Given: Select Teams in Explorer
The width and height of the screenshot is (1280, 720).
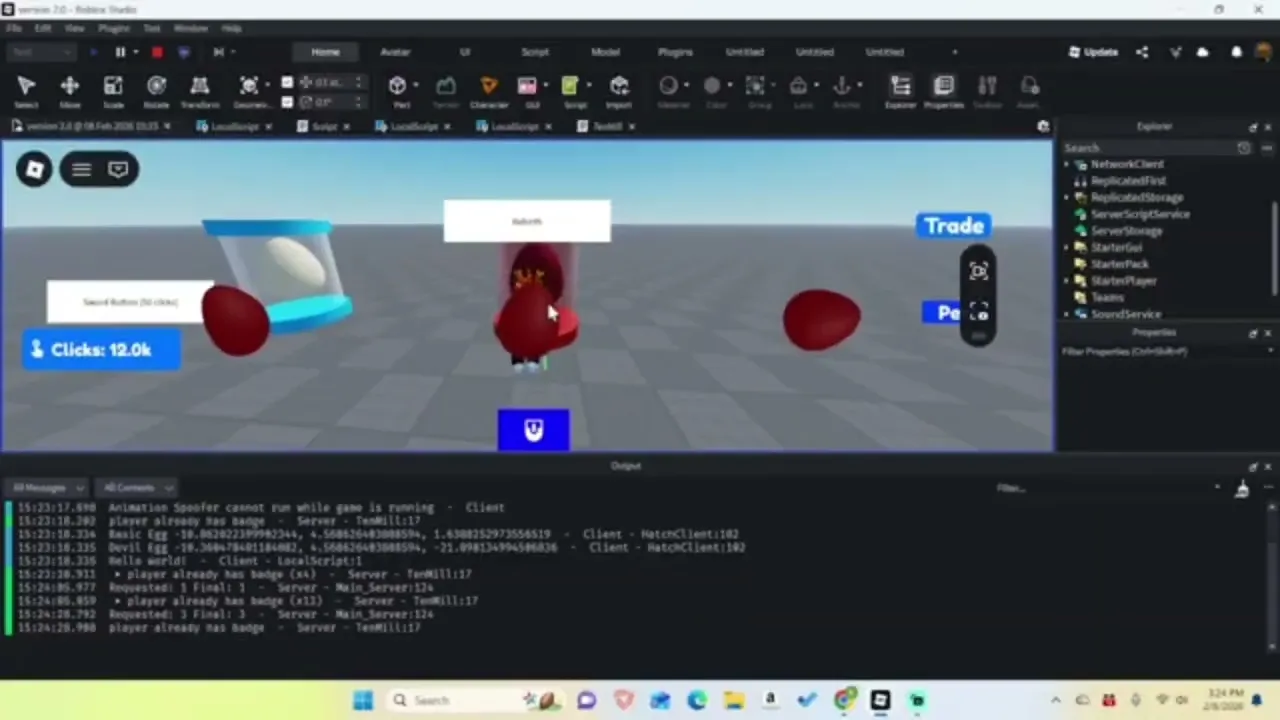Looking at the screenshot, I should pyautogui.click(x=1107, y=297).
